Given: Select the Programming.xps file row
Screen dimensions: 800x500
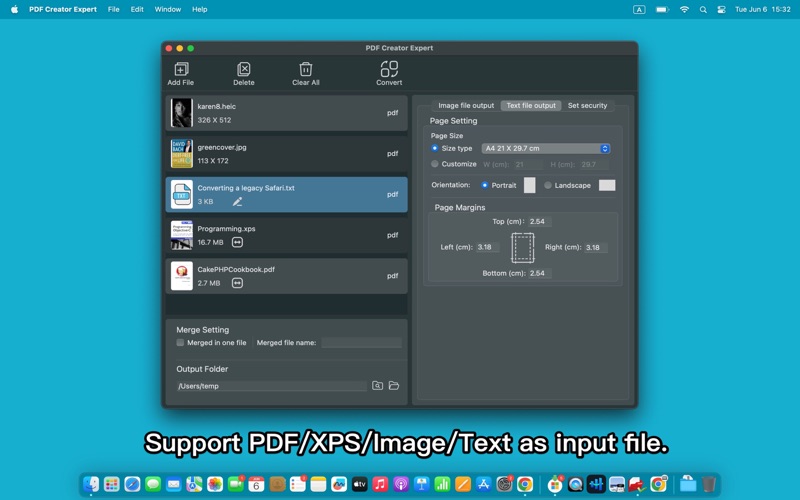Looking at the screenshot, I should tap(287, 235).
